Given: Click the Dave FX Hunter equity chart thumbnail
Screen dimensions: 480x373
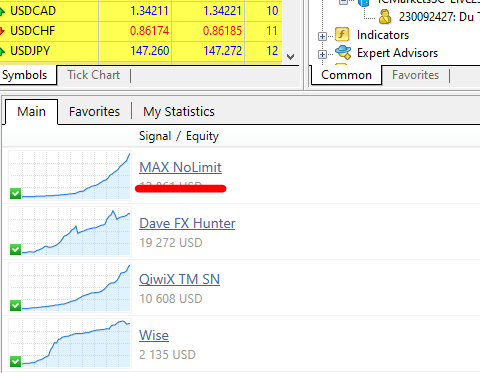Looking at the screenshot, I should click(x=70, y=231).
